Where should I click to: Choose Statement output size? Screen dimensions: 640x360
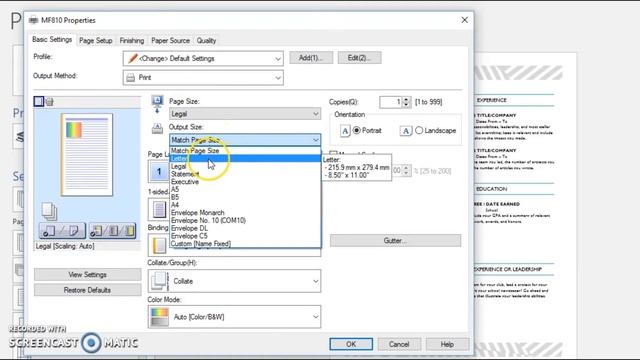[x=245, y=174]
